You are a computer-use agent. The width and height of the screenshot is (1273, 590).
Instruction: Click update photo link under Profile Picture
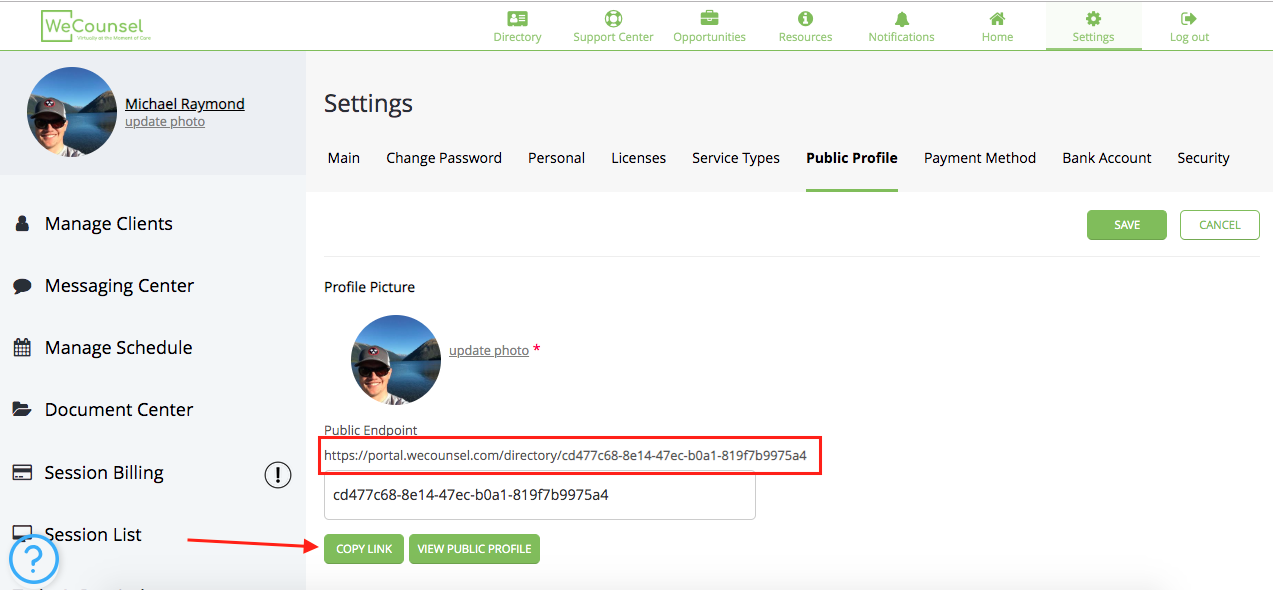click(489, 350)
